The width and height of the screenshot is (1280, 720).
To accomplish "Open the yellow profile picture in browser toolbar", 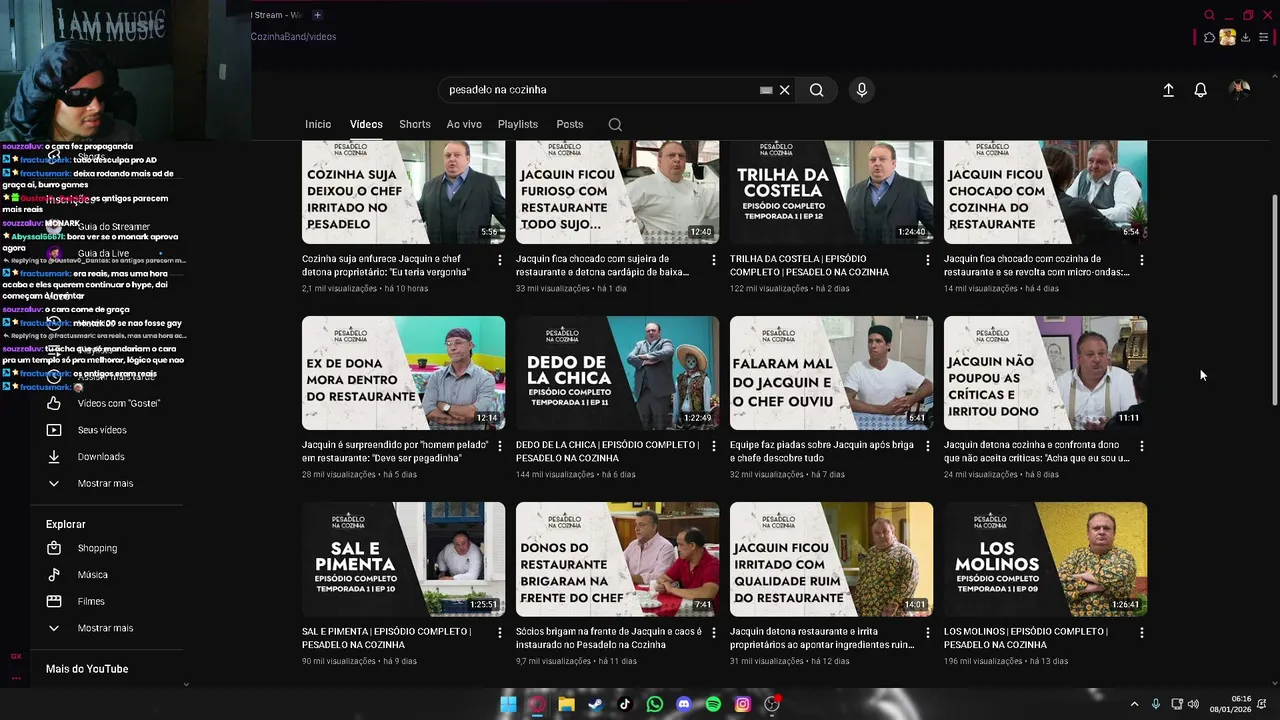I will [x=1227, y=37].
